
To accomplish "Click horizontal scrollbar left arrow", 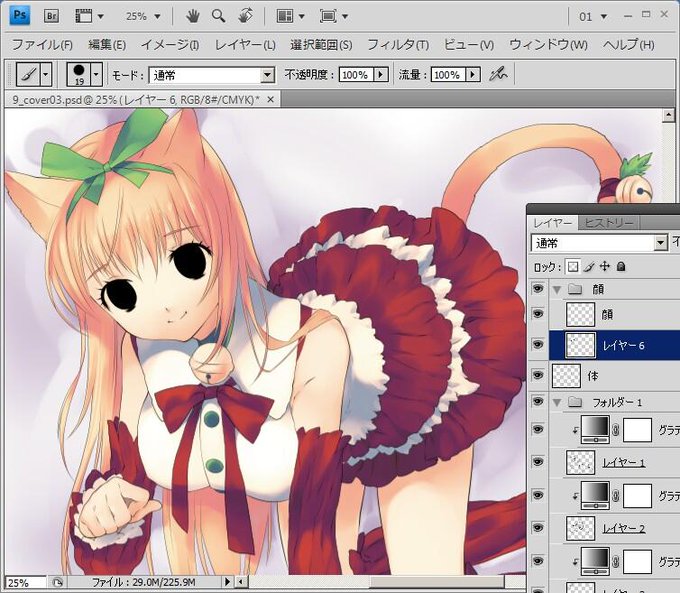I will tap(241, 582).
